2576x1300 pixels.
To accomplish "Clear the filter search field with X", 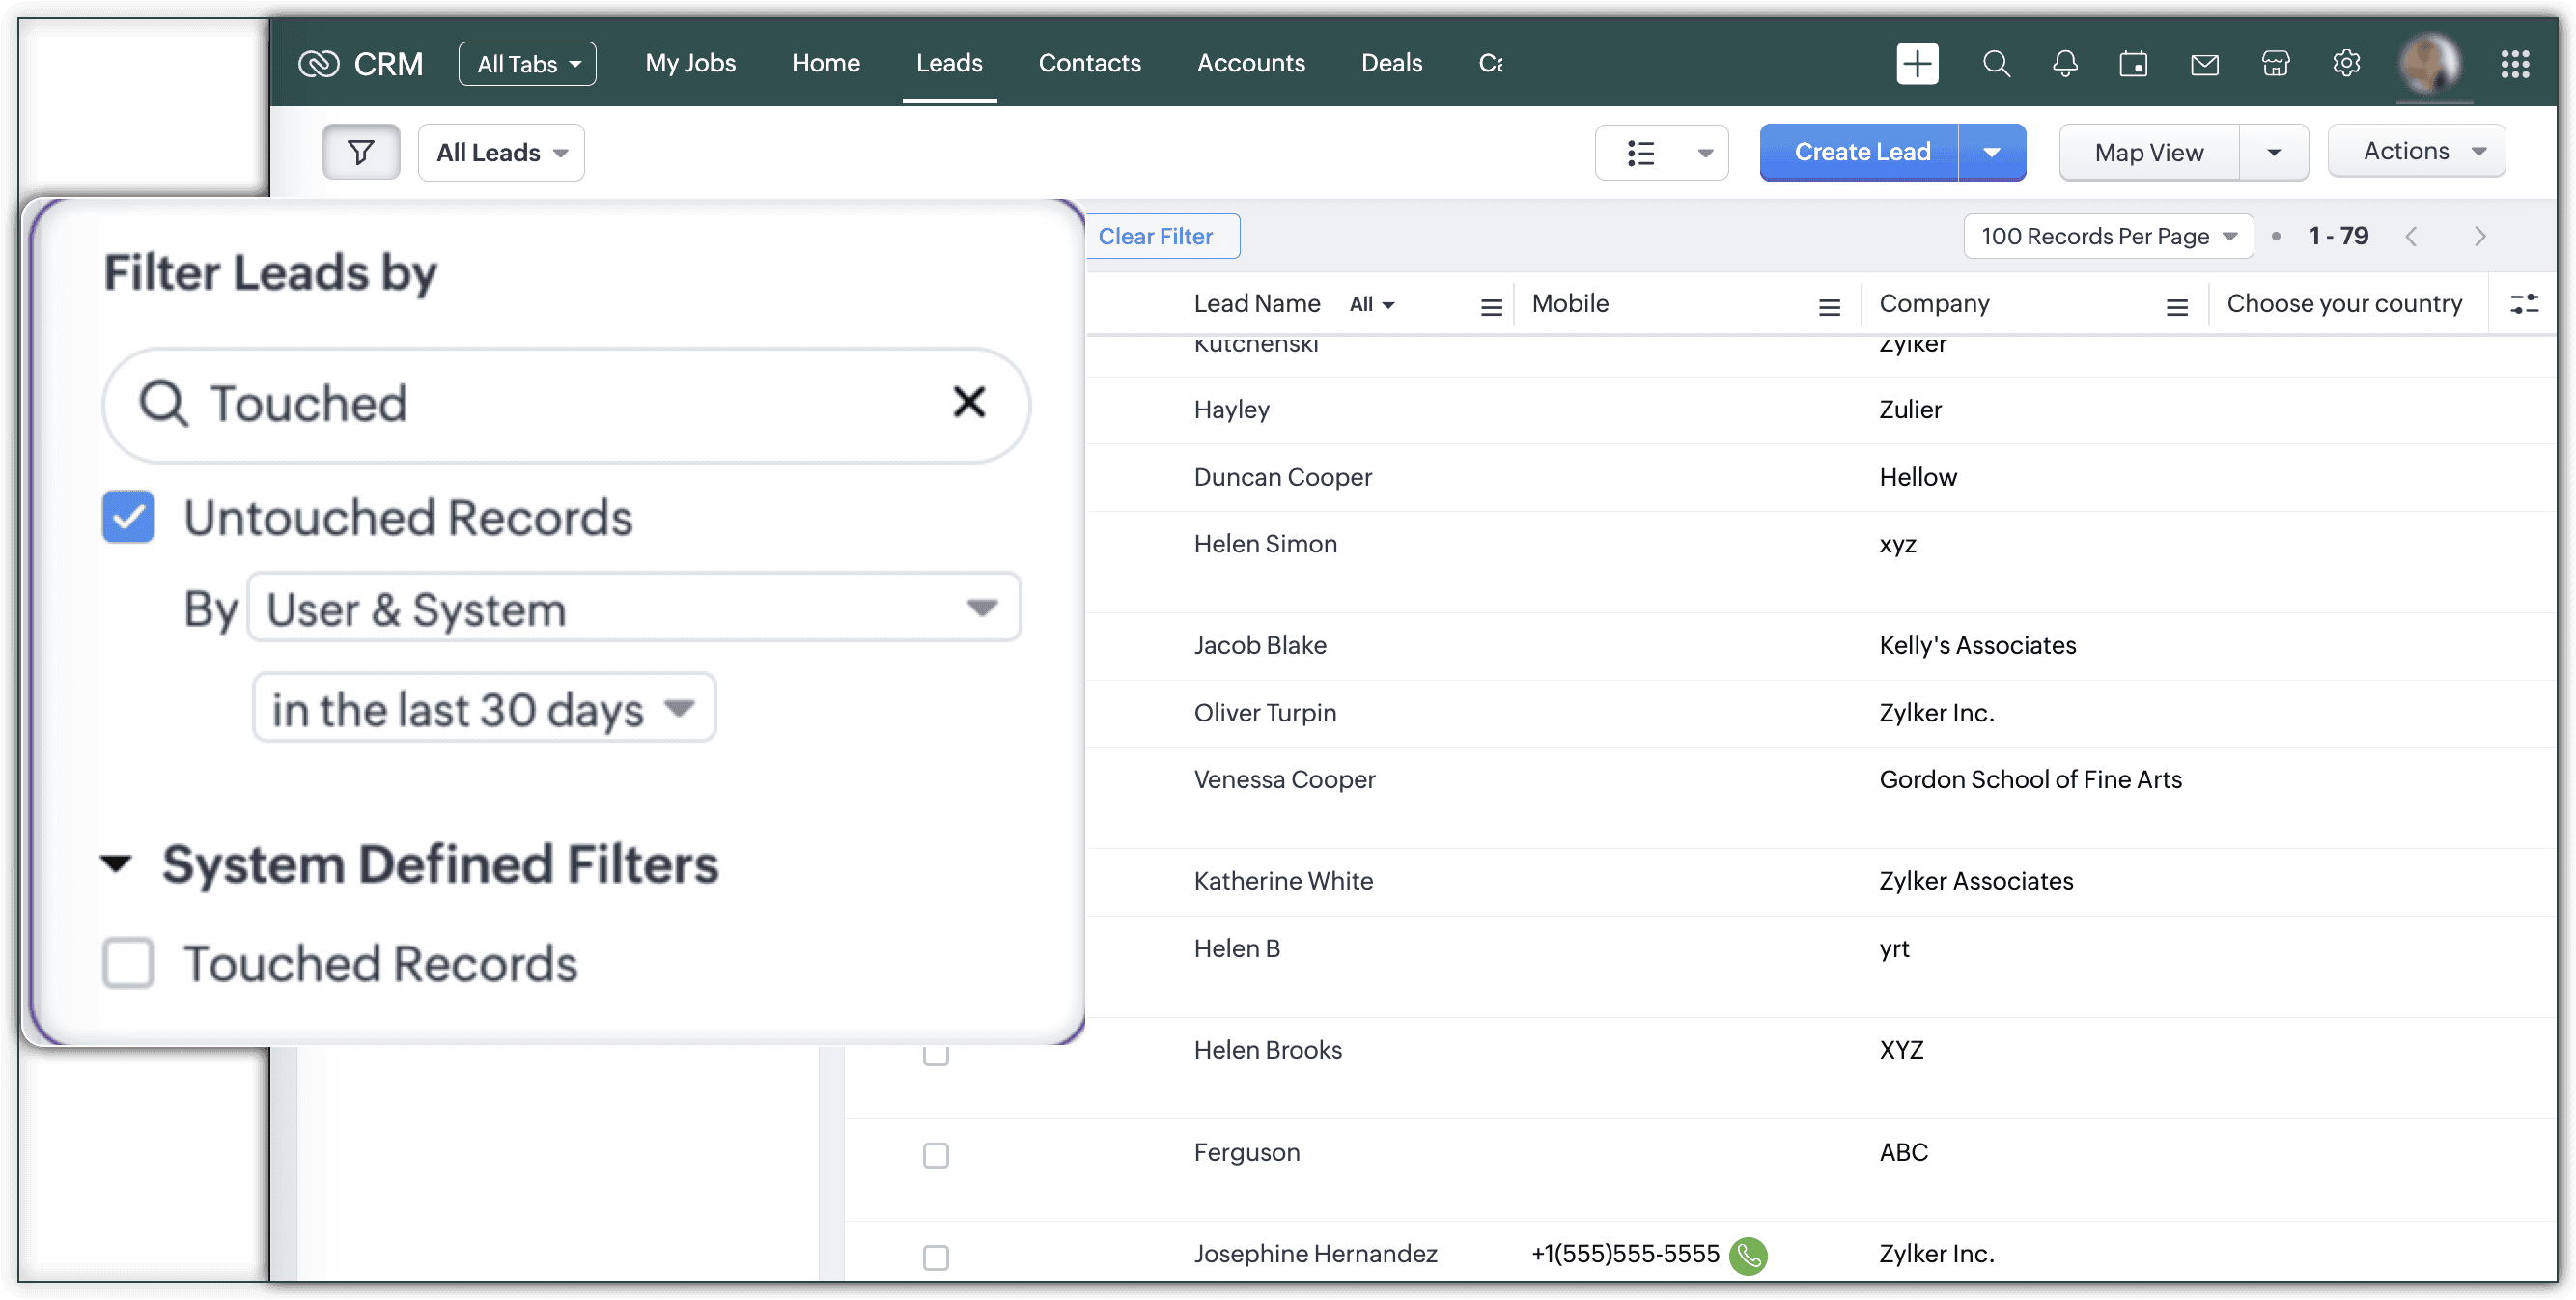I will tap(969, 403).
